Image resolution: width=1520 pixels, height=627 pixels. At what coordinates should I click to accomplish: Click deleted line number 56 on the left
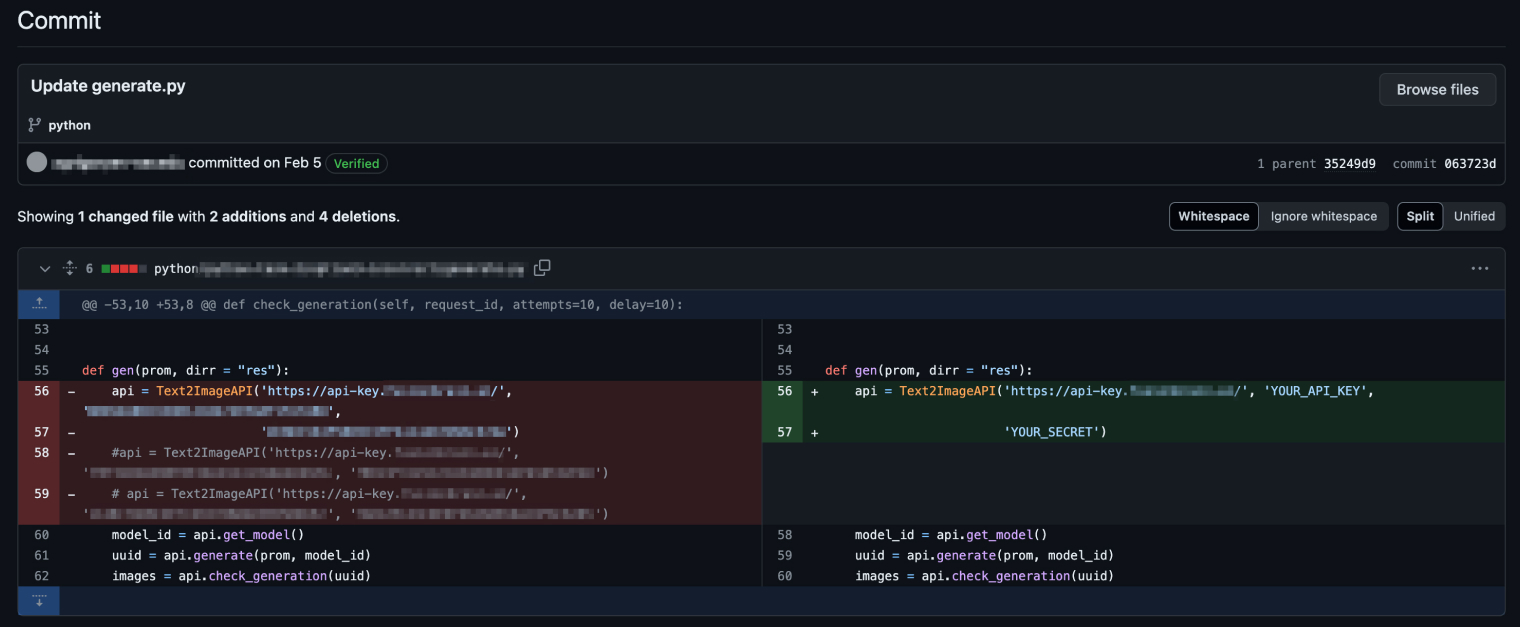point(40,391)
